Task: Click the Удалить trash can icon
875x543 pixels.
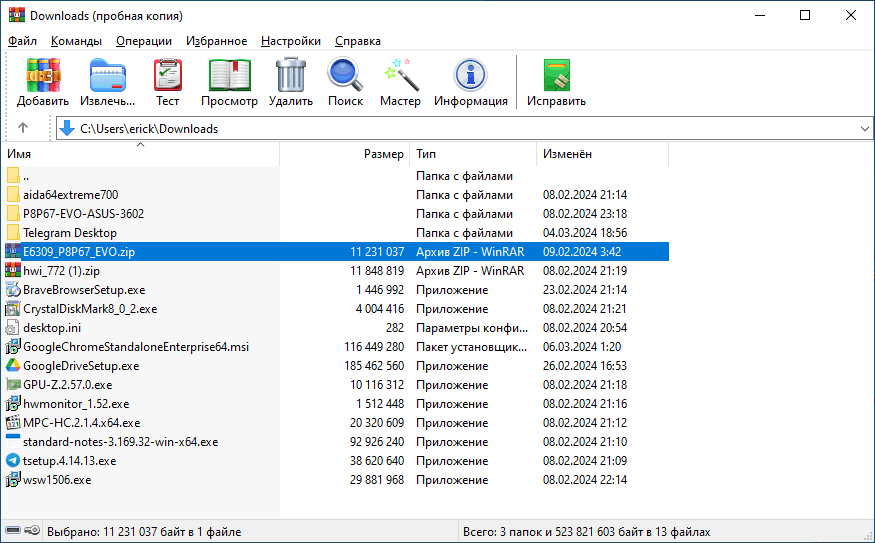Action: 291,75
